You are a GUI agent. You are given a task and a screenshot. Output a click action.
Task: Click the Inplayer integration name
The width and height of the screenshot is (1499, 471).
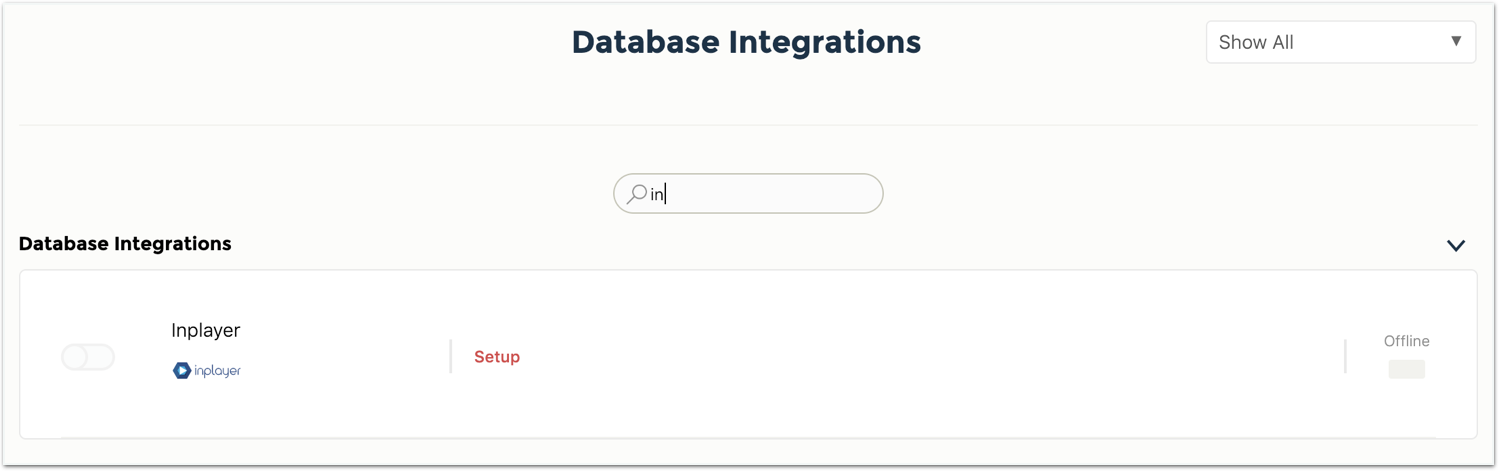[x=206, y=330]
